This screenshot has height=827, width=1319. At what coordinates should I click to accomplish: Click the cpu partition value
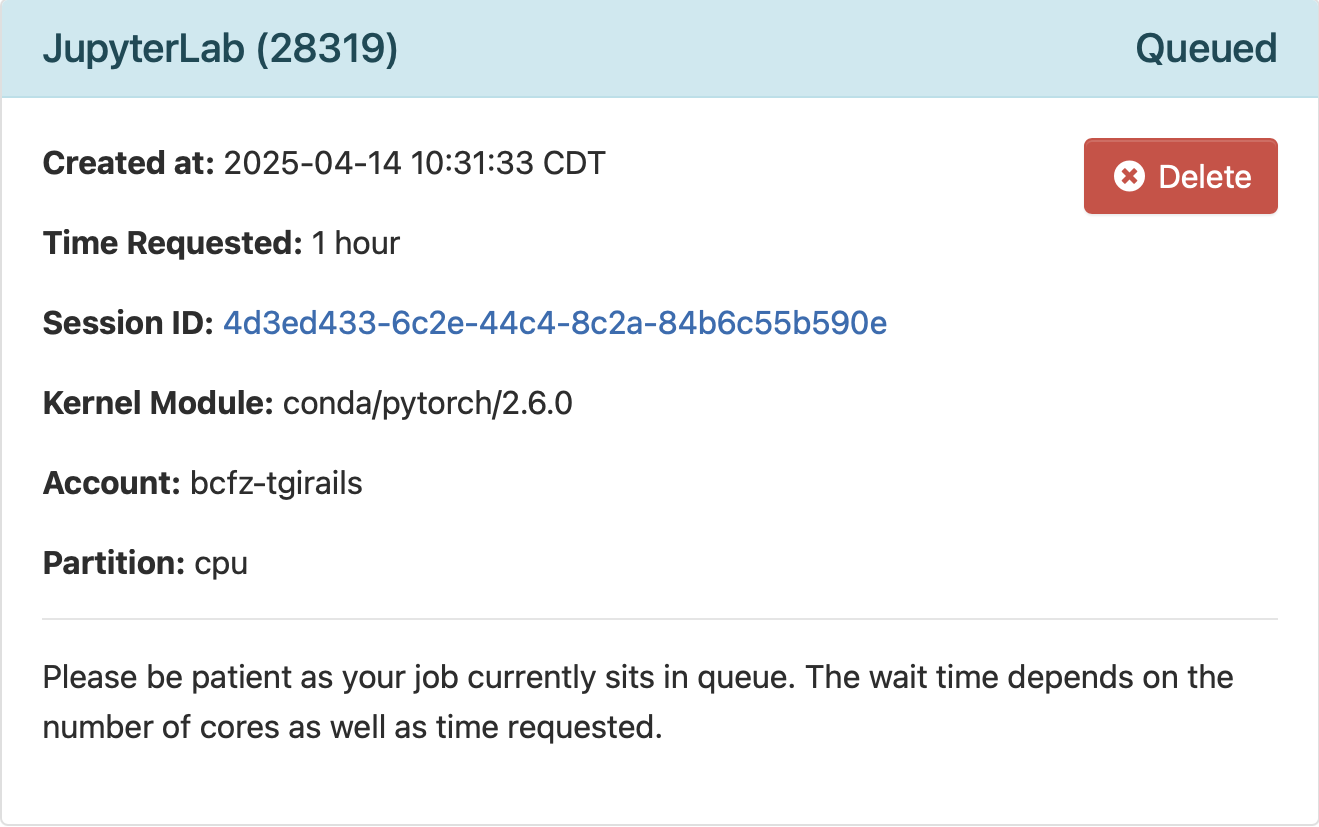[221, 565]
